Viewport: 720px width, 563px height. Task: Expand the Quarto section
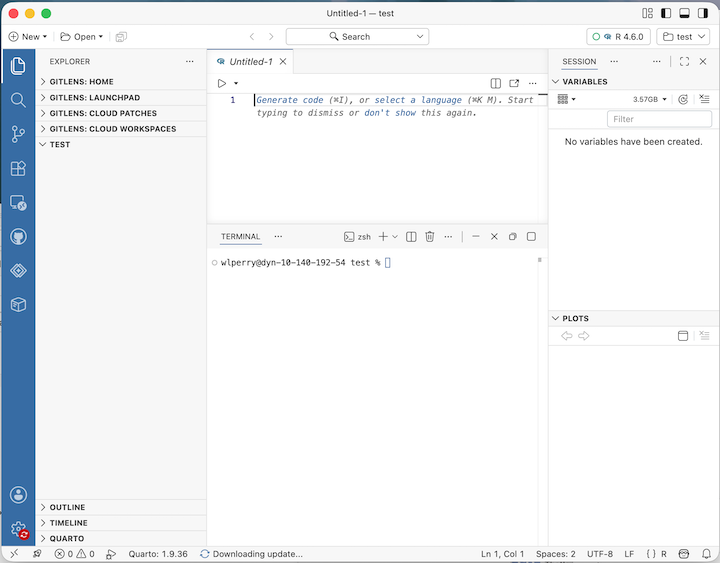[121, 538]
